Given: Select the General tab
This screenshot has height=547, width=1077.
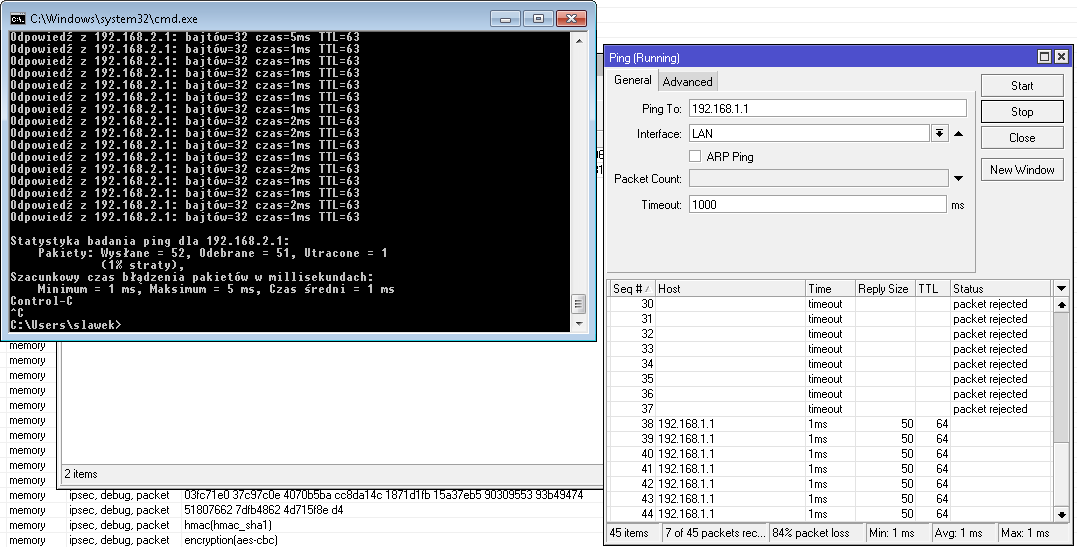Looking at the screenshot, I should click(632, 81).
